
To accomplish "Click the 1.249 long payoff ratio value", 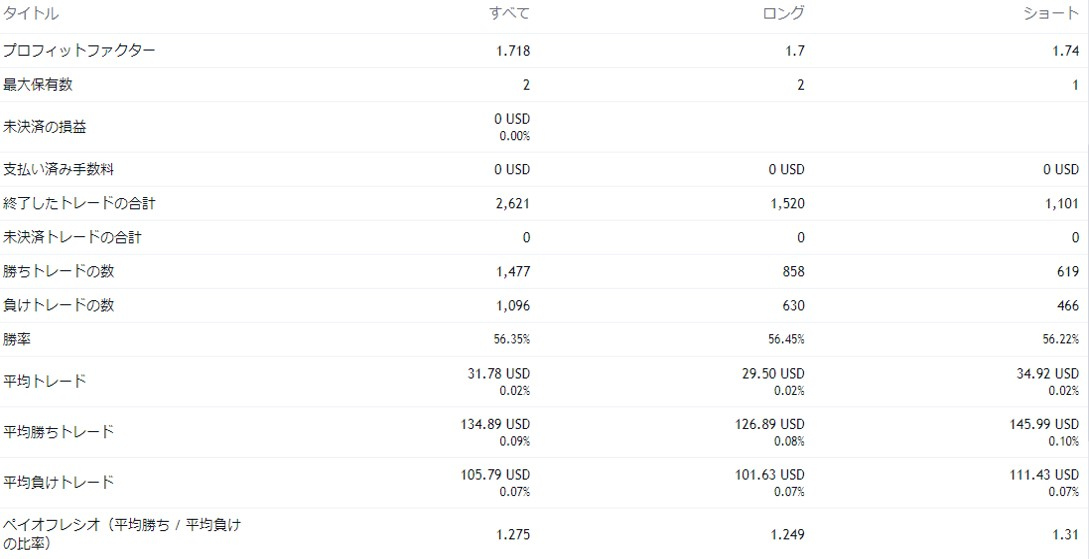I will (x=787, y=534).
